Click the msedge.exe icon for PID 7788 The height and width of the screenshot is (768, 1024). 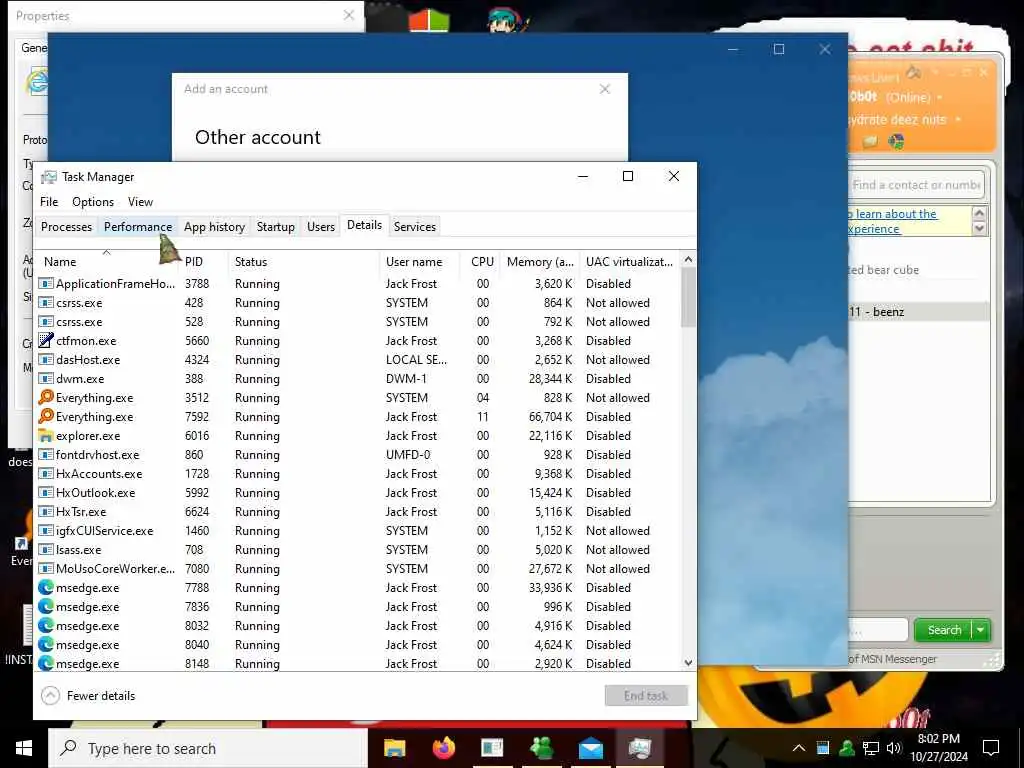46,587
